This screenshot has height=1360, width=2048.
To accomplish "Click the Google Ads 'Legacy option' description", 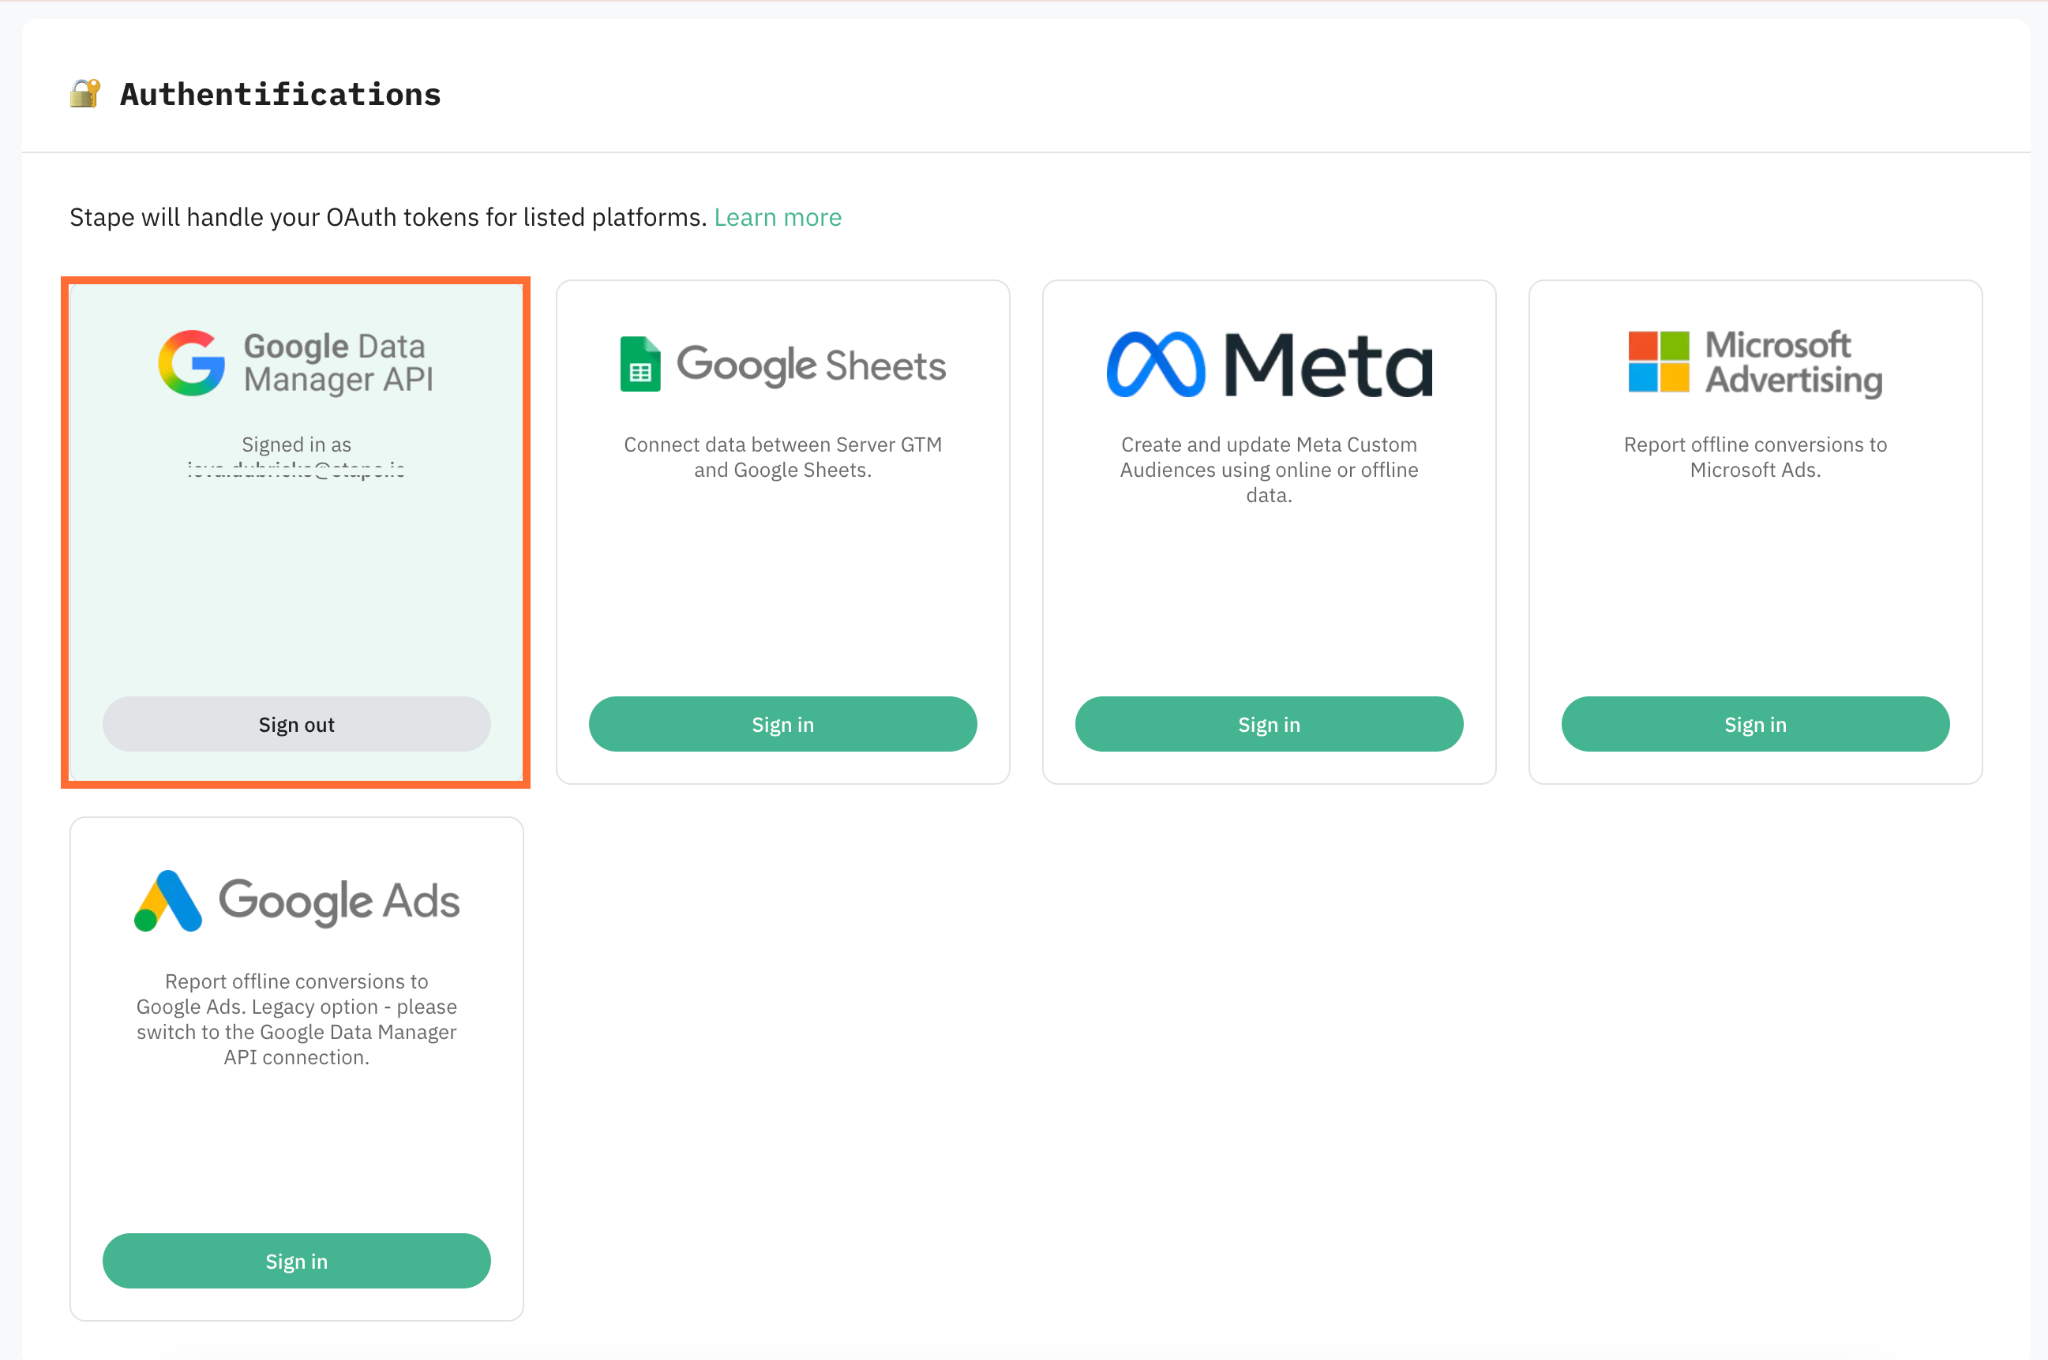I will 297,1019.
